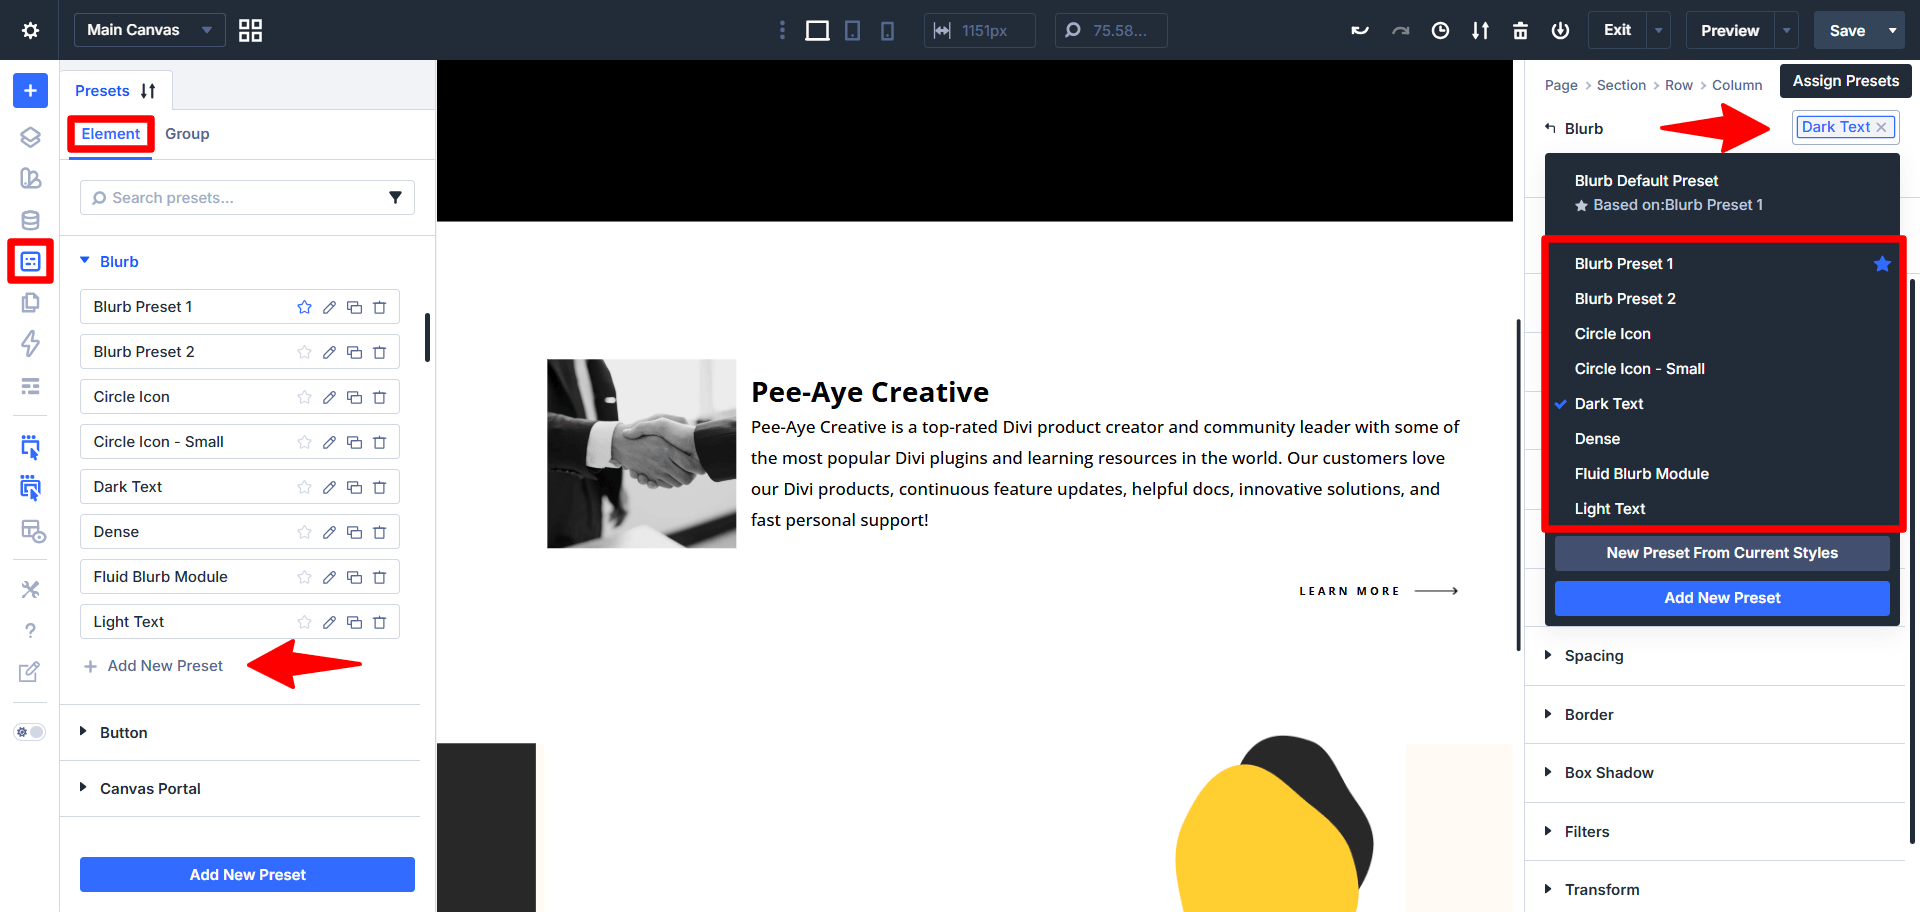The height and width of the screenshot is (912, 1920).
Task: Click the trash clear layout icon
Action: pyautogui.click(x=1520, y=30)
